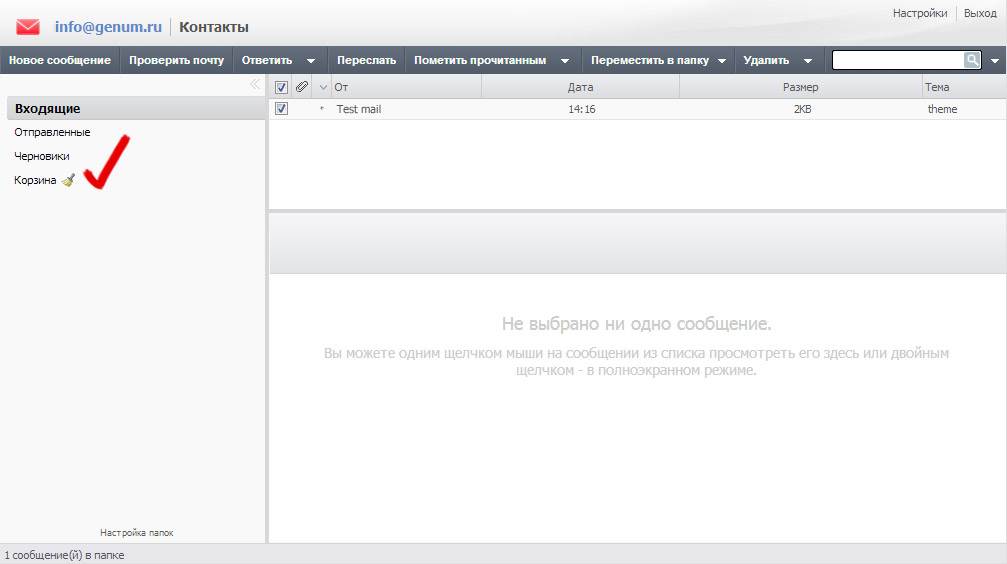Open the Настройки link
Image resolution: width=1007 pixels, height=564 pixels.
919,13
